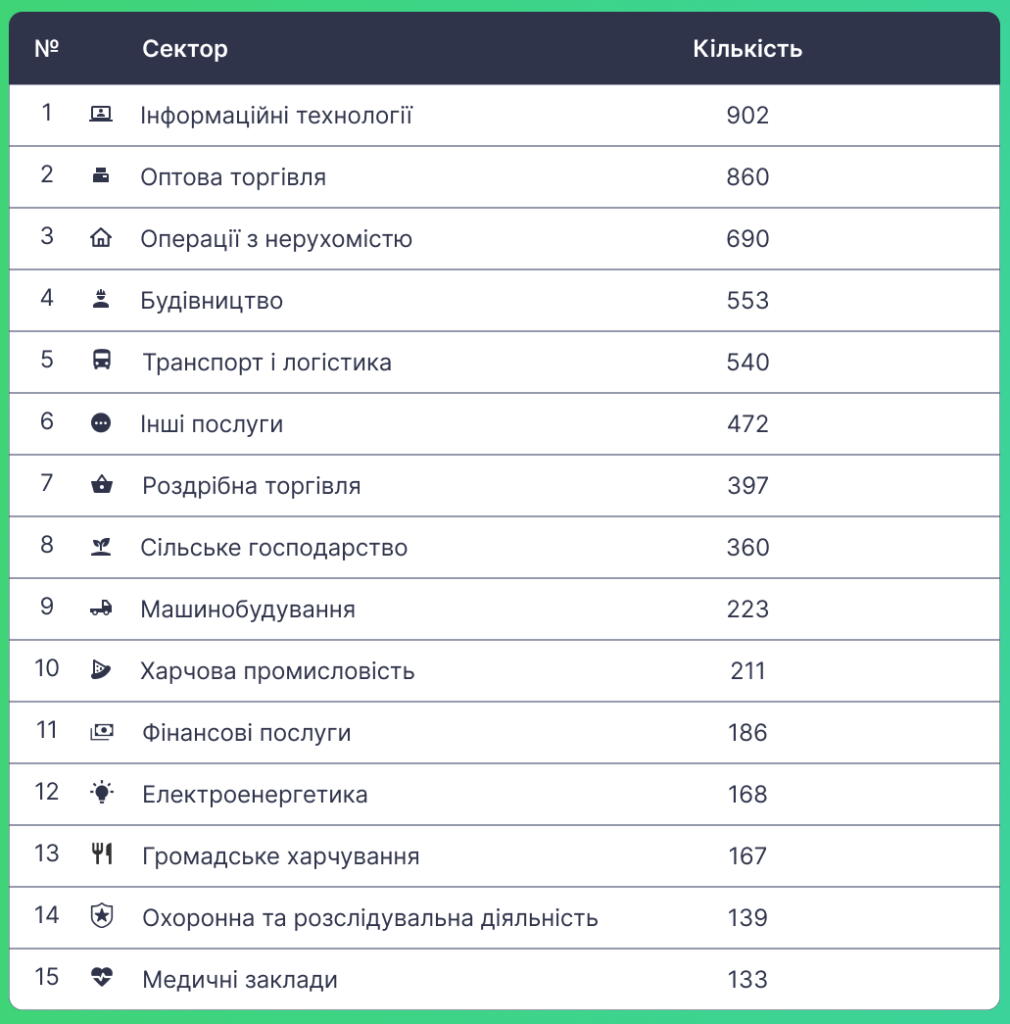This screenshot has width=1010, height=1024.
Task: Click the banknote icon by Фінансові послуги
Action: tap(101, 732)
